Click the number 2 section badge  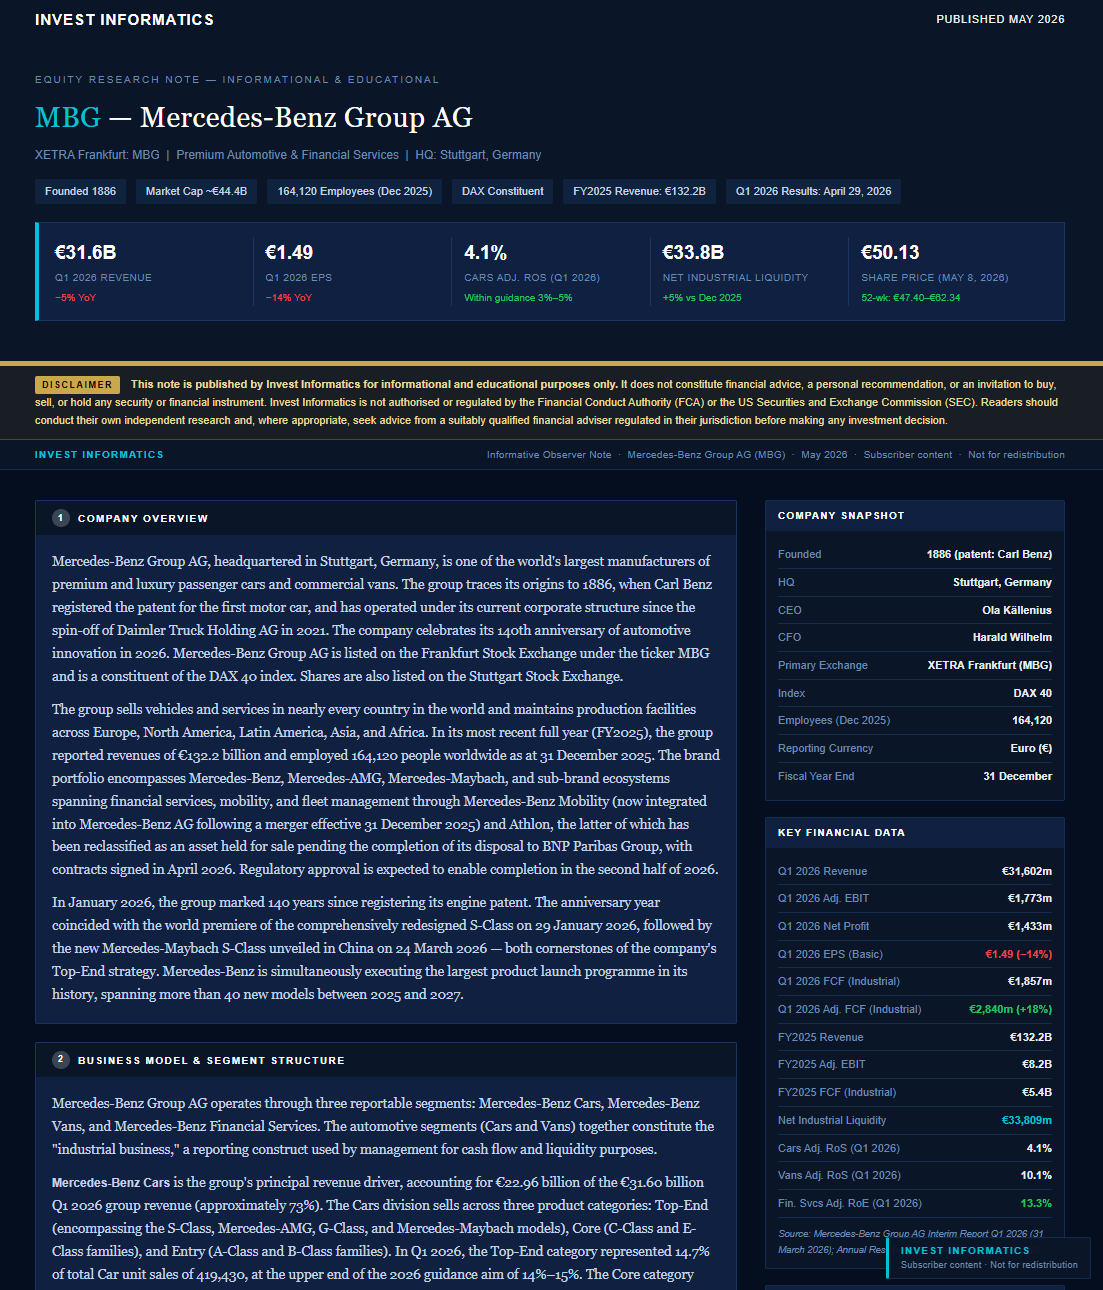tap(61, 1060)
